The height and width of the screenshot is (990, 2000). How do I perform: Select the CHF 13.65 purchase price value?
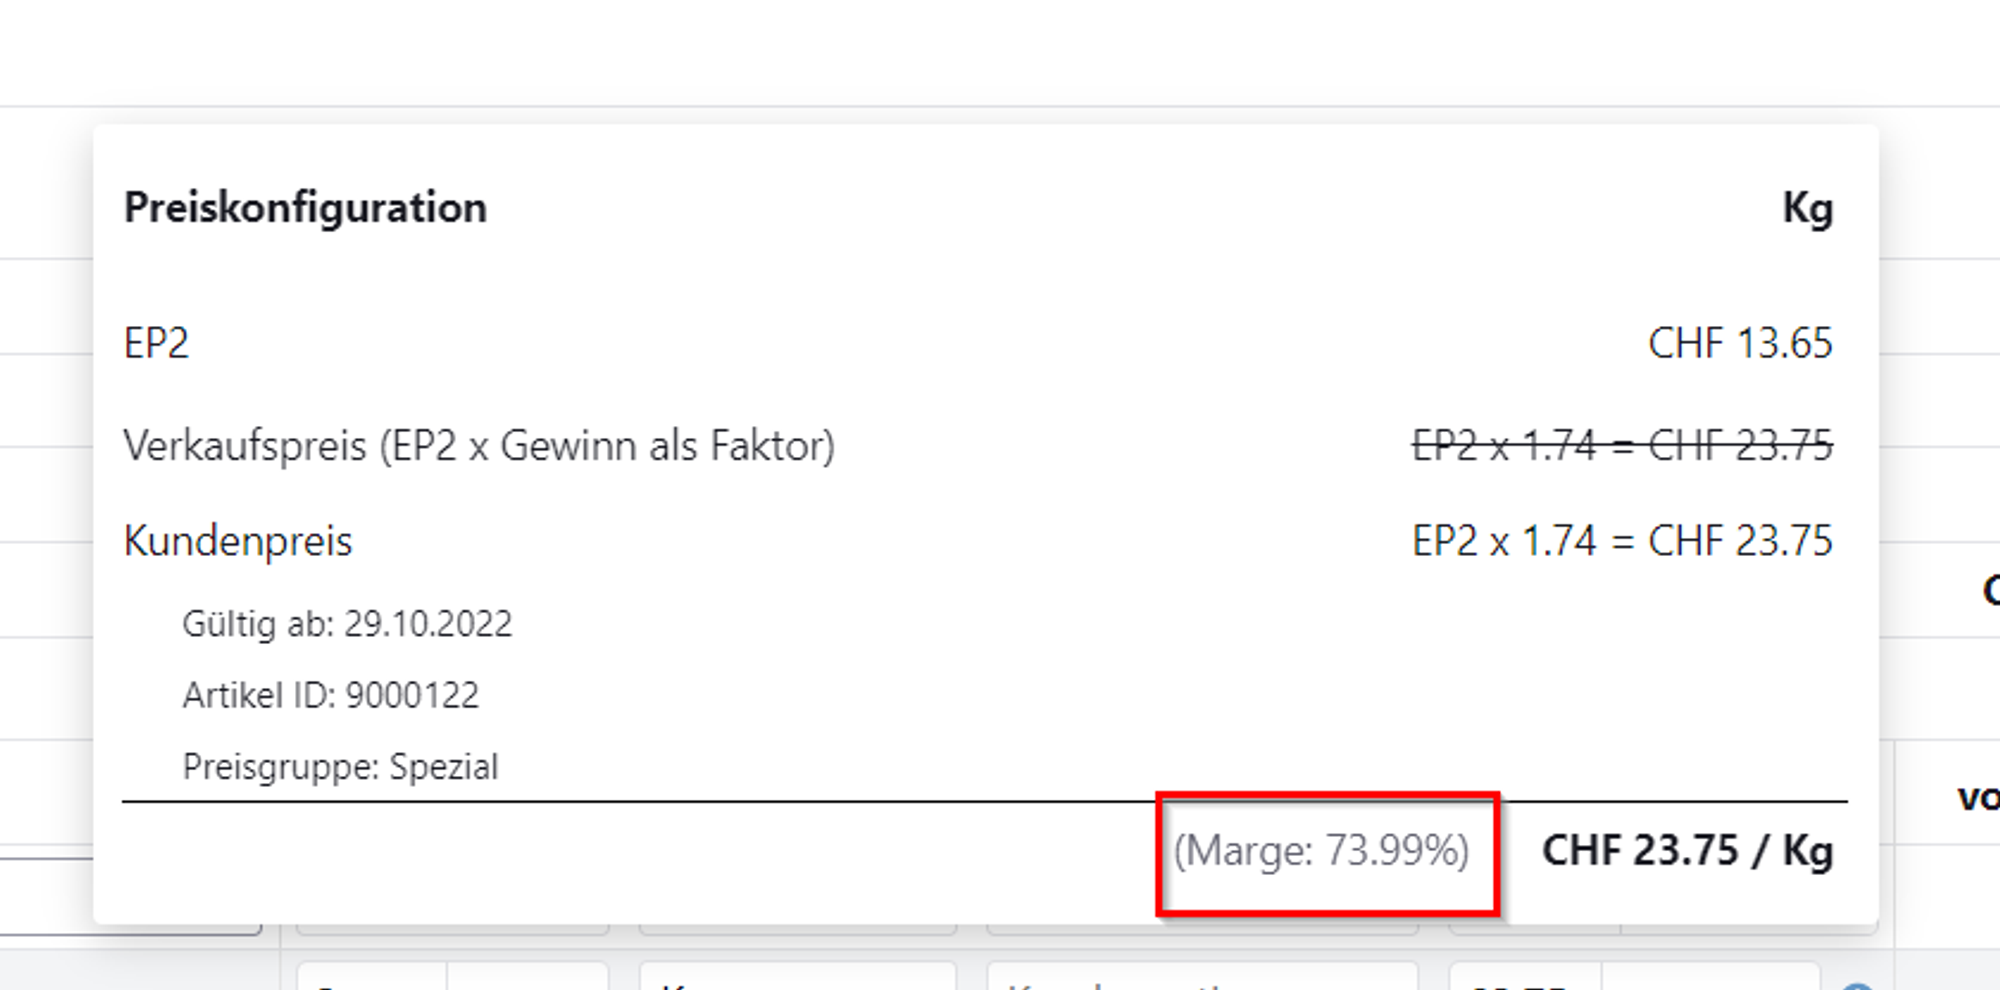(x=1739, y=343)
